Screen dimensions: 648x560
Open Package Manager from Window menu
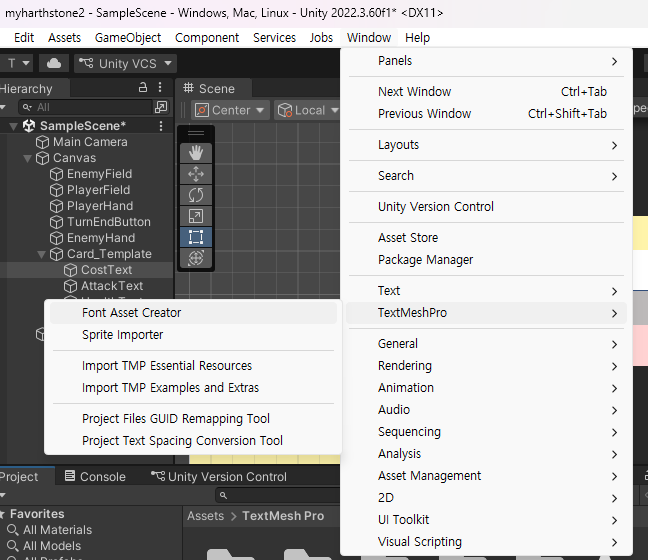coord(486,260)
